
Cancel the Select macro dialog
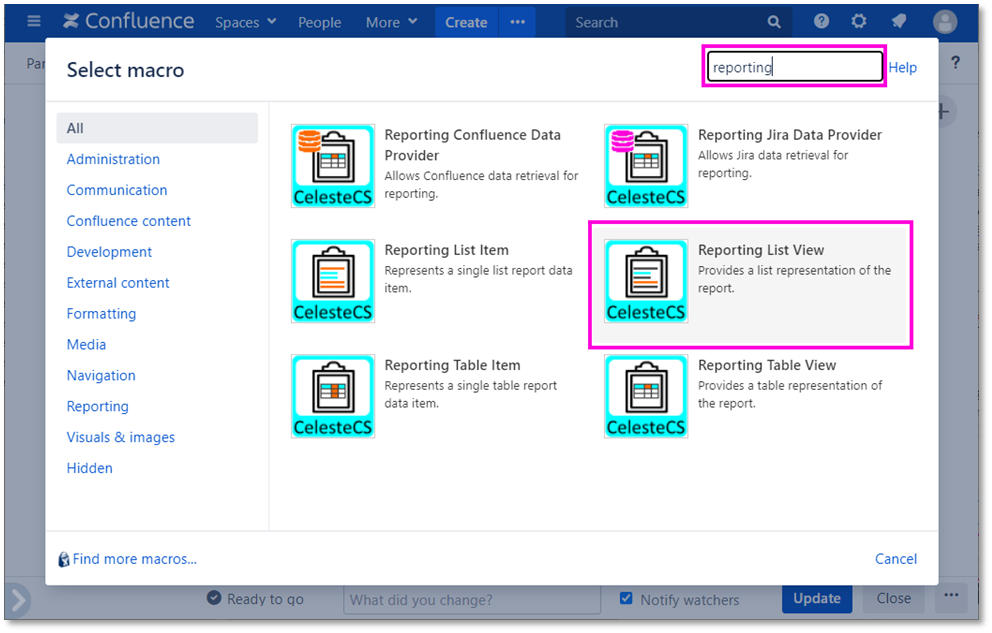click(896, 559)
